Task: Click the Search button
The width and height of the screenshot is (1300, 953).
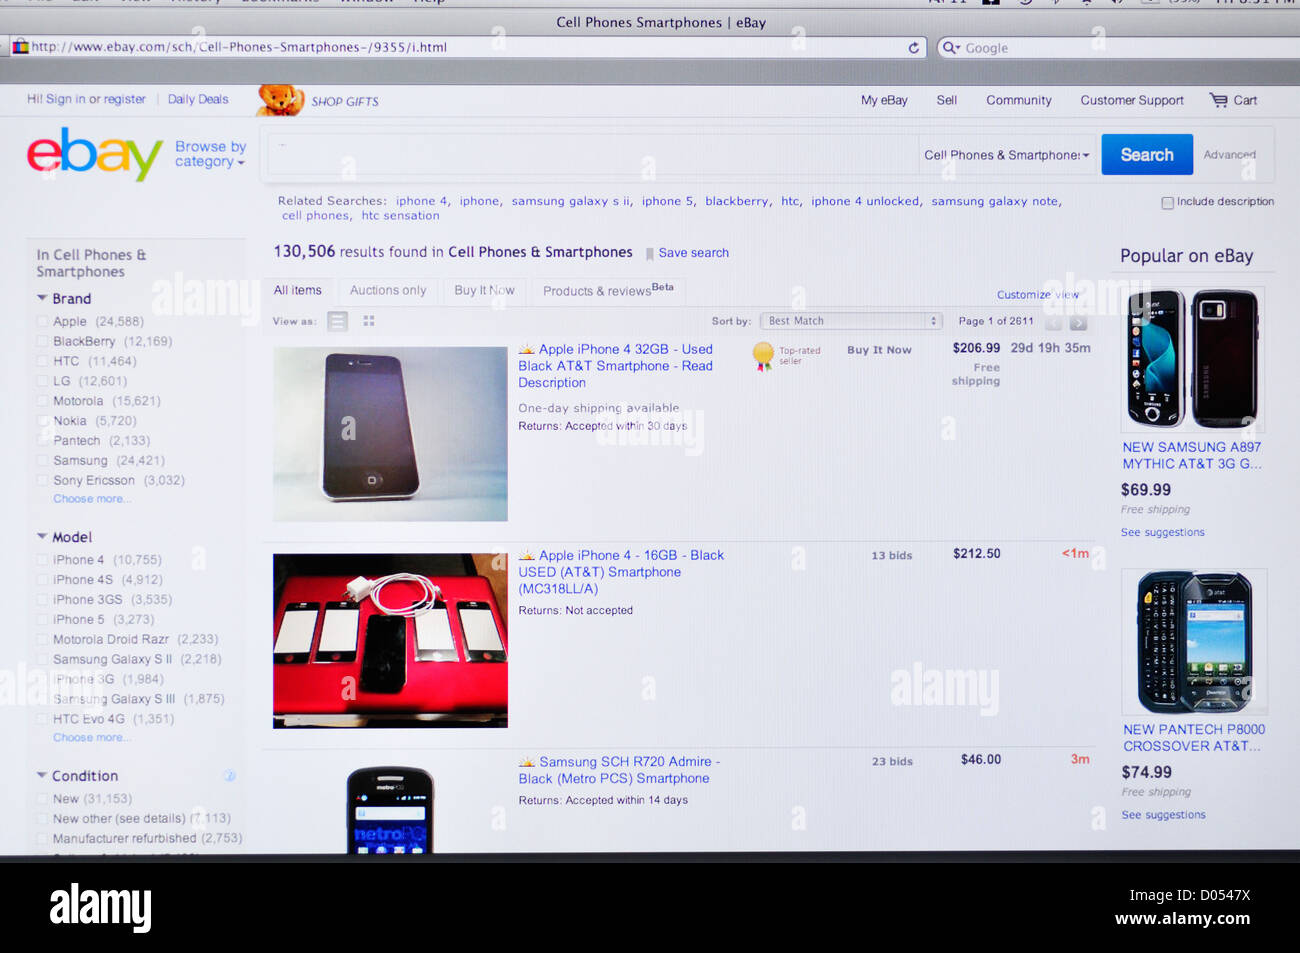Action: tap(1147, 155)
